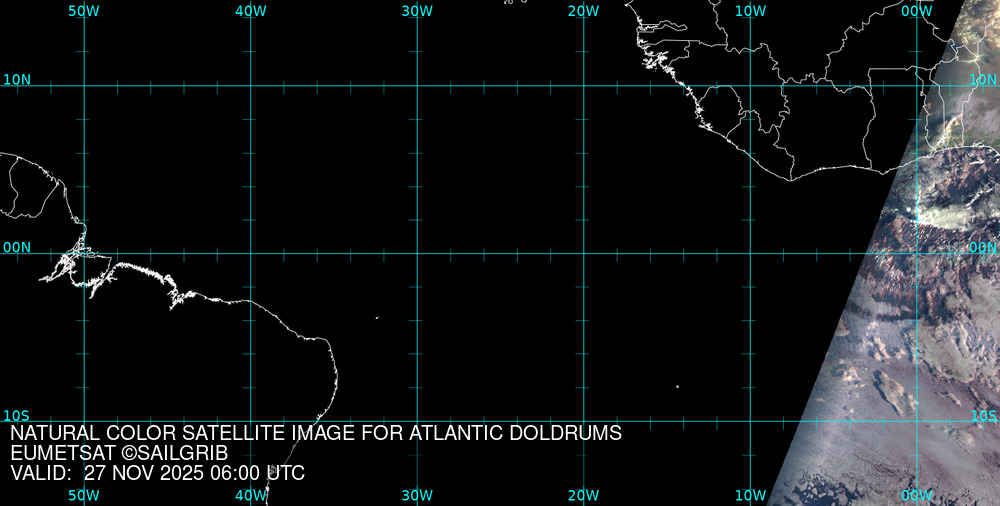Click the equator and 30W grid intersection
This screenshot has height=506, width=1000.
(x=417, y=253)
